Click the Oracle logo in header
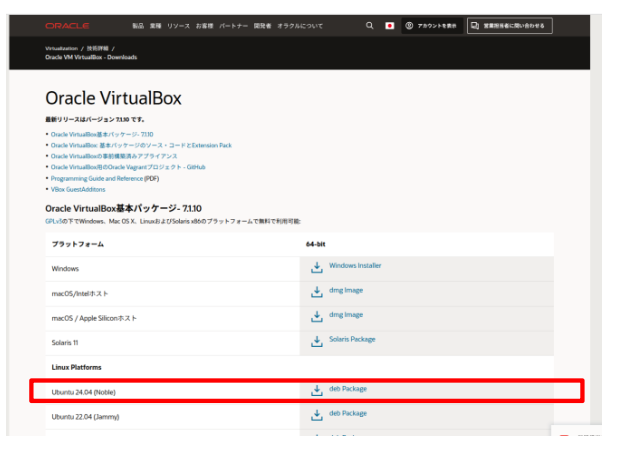This screenshot has width=626, height=450. [66, 25]
